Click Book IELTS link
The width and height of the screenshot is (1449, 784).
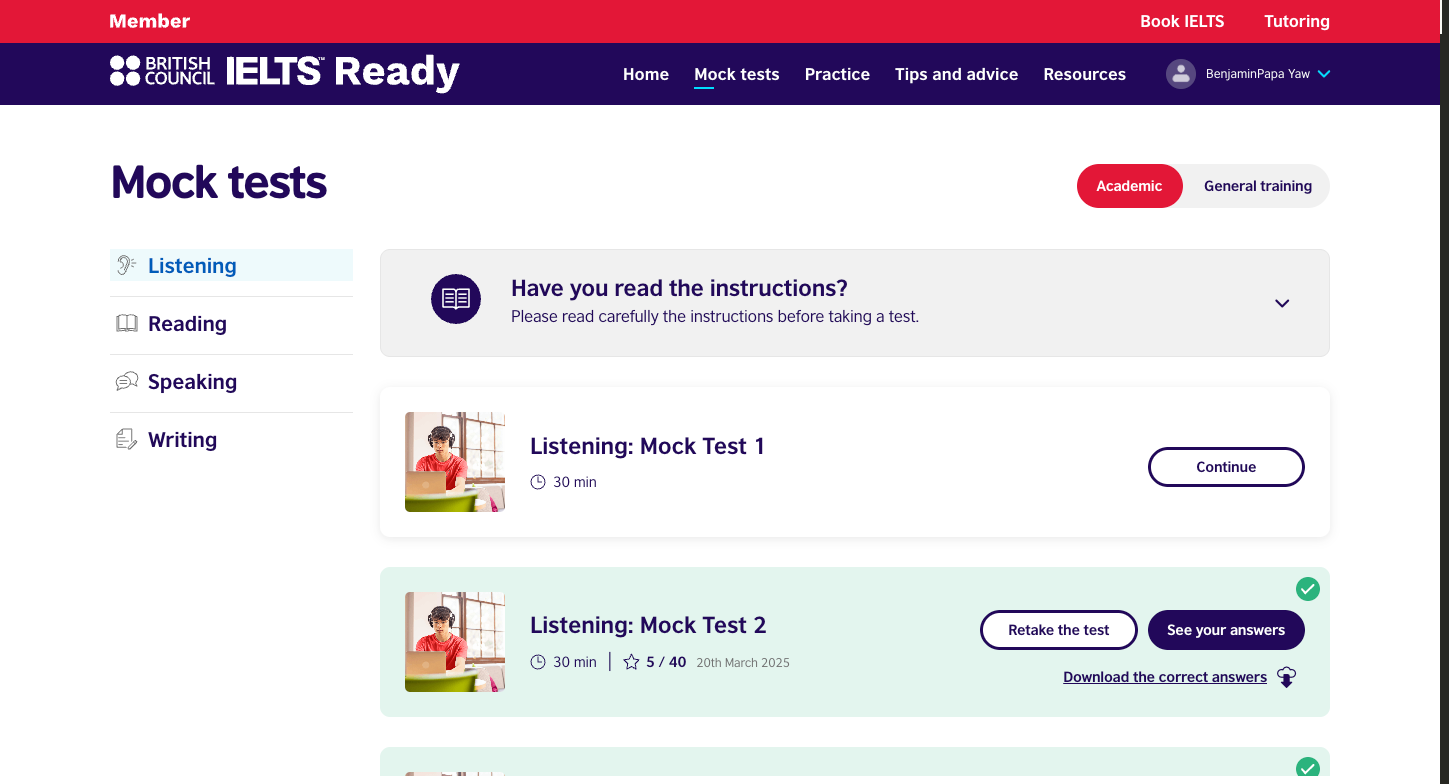[x=1182, y=21]
